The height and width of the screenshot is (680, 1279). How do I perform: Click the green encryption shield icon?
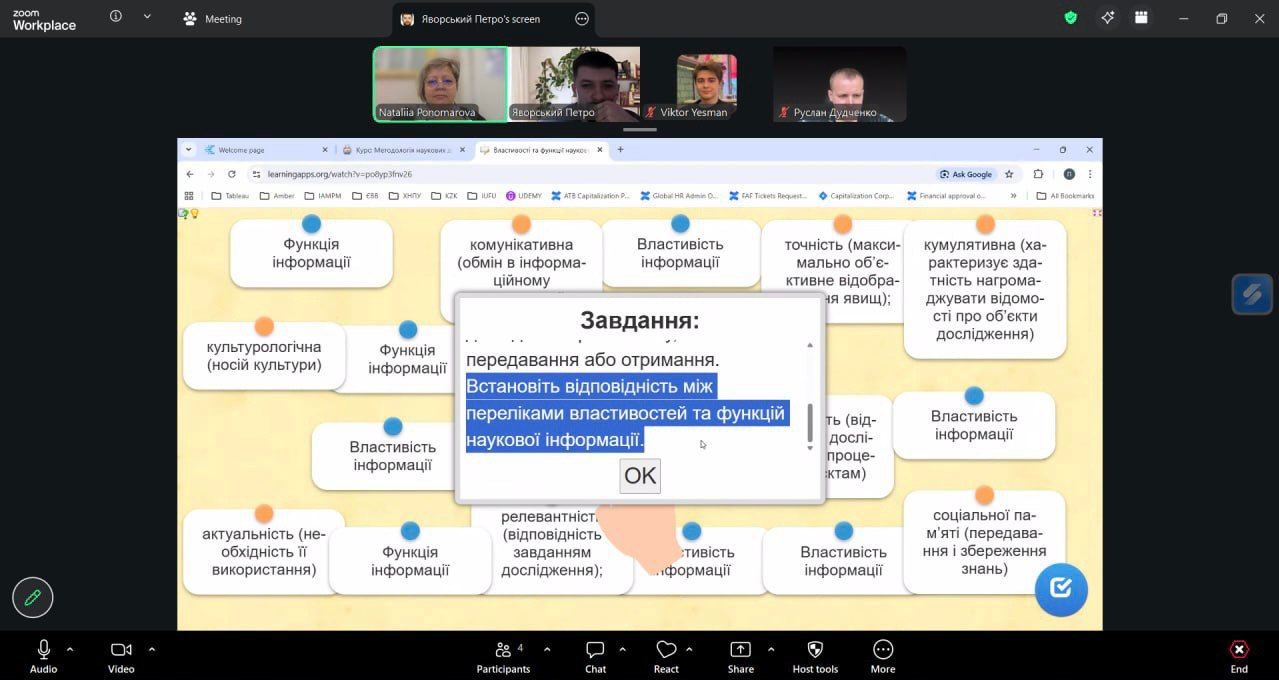[x=1070, y=18]
